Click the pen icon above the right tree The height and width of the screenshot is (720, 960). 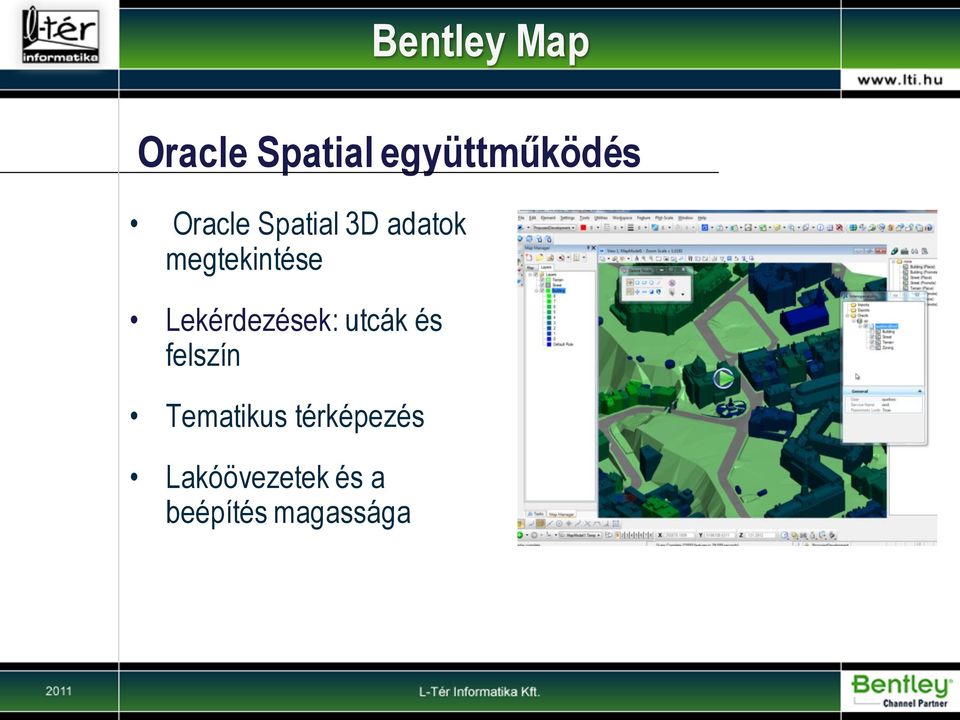coord(894,251)
